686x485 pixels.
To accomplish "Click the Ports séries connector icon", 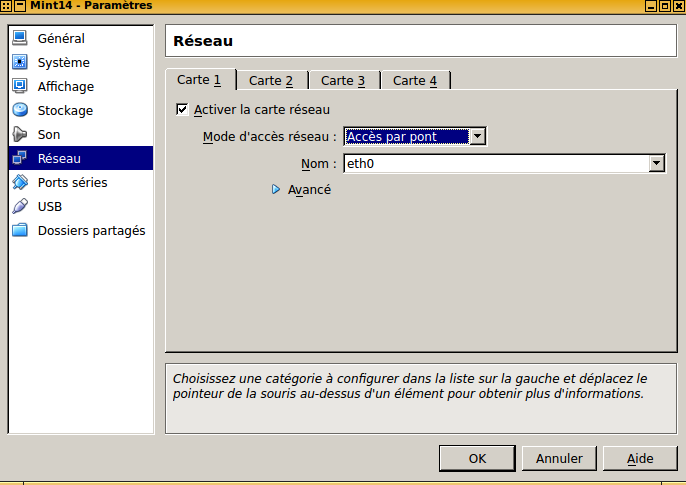I will (20, 182).
